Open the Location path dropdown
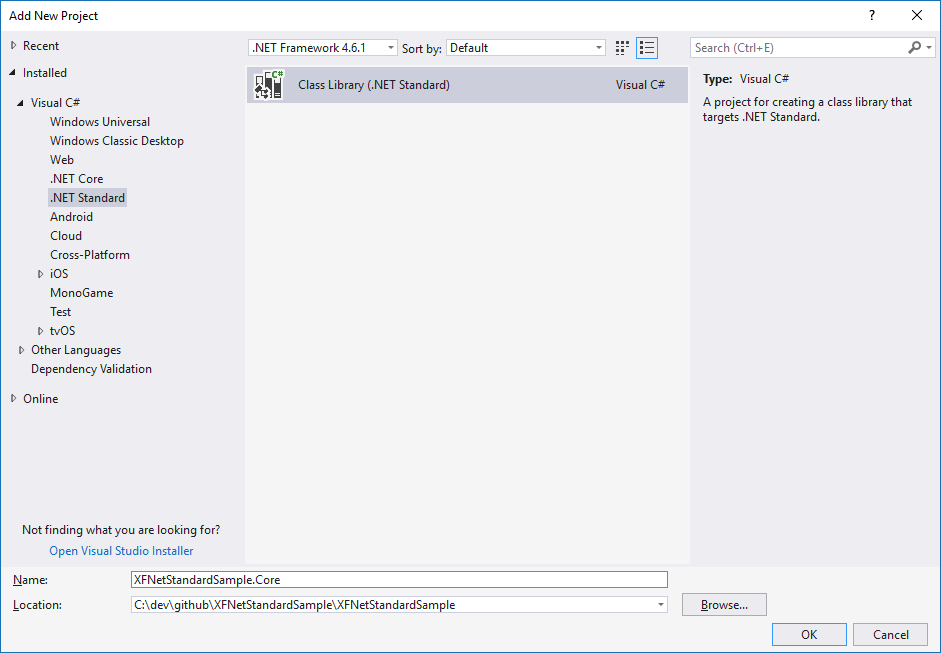The image size is (941, 653). 659,605
